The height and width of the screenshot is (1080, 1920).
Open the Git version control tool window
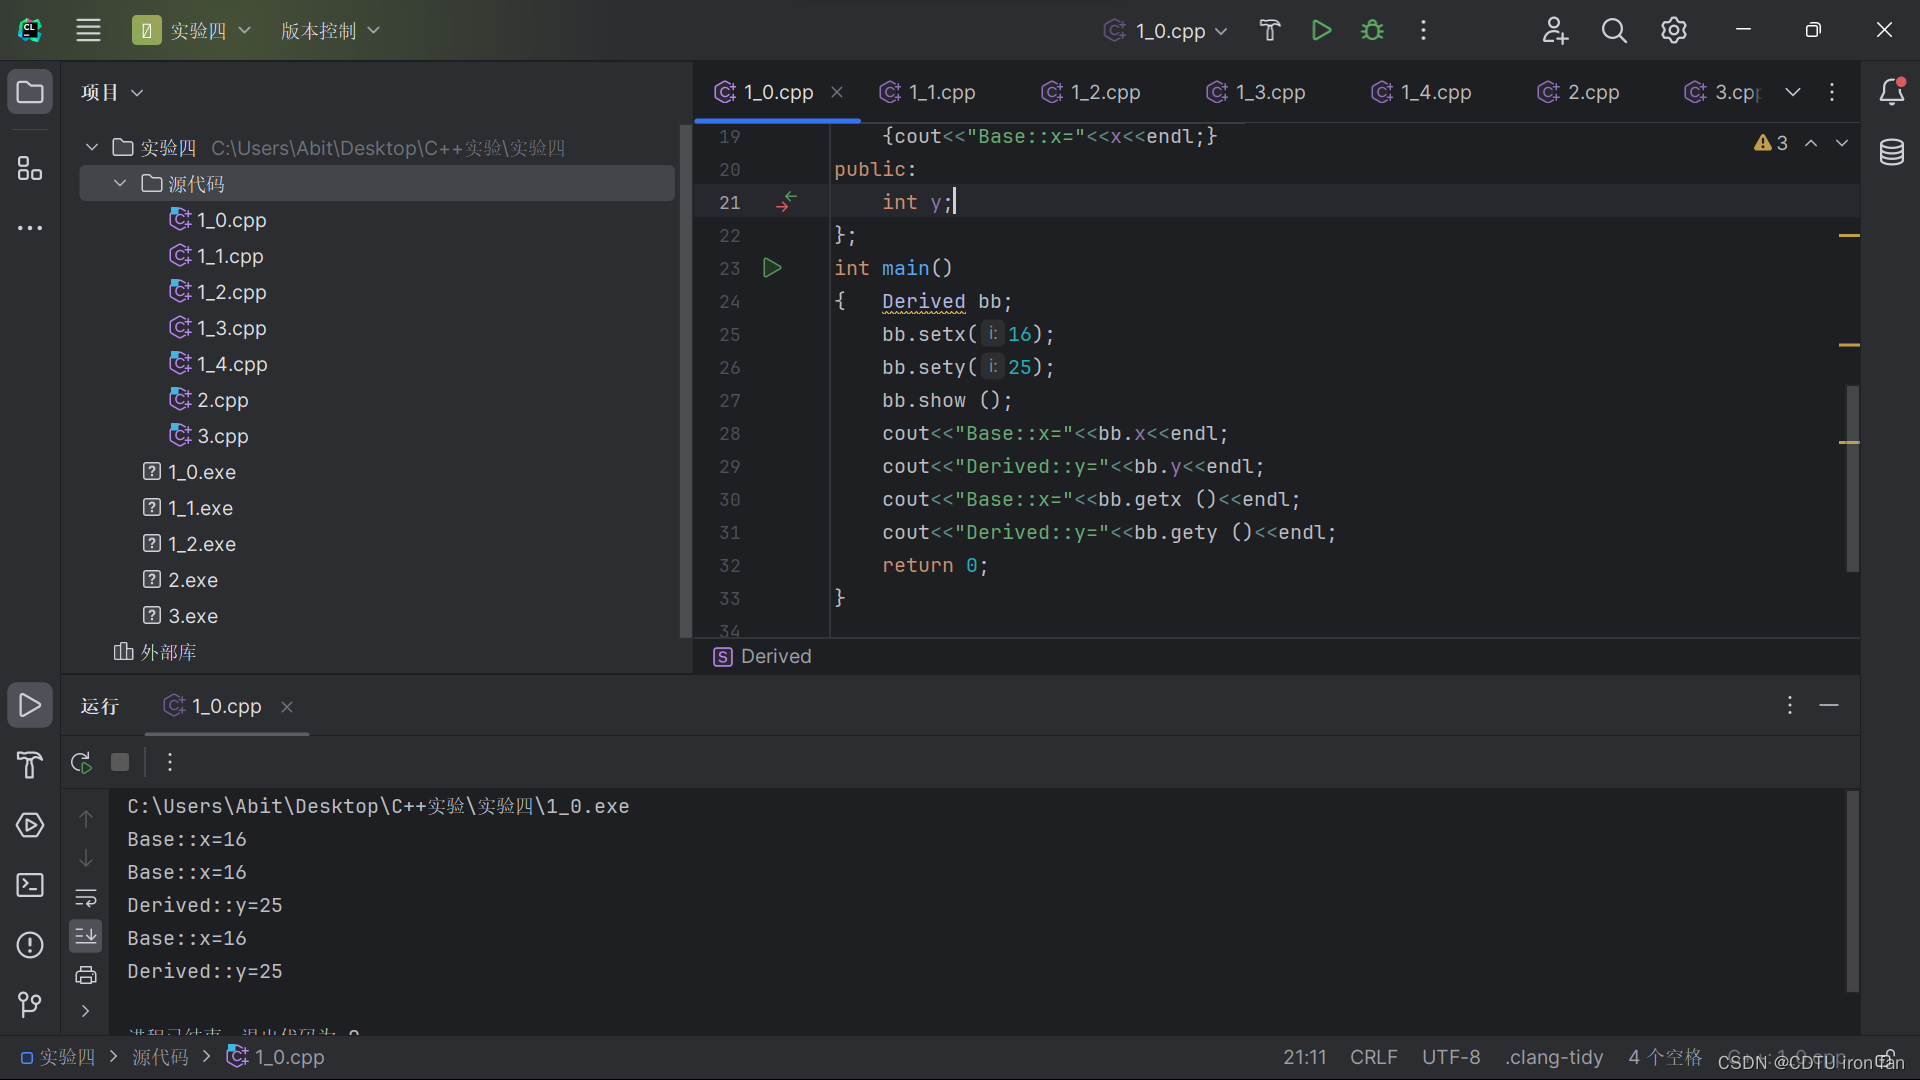click(x=30, y=1003)
